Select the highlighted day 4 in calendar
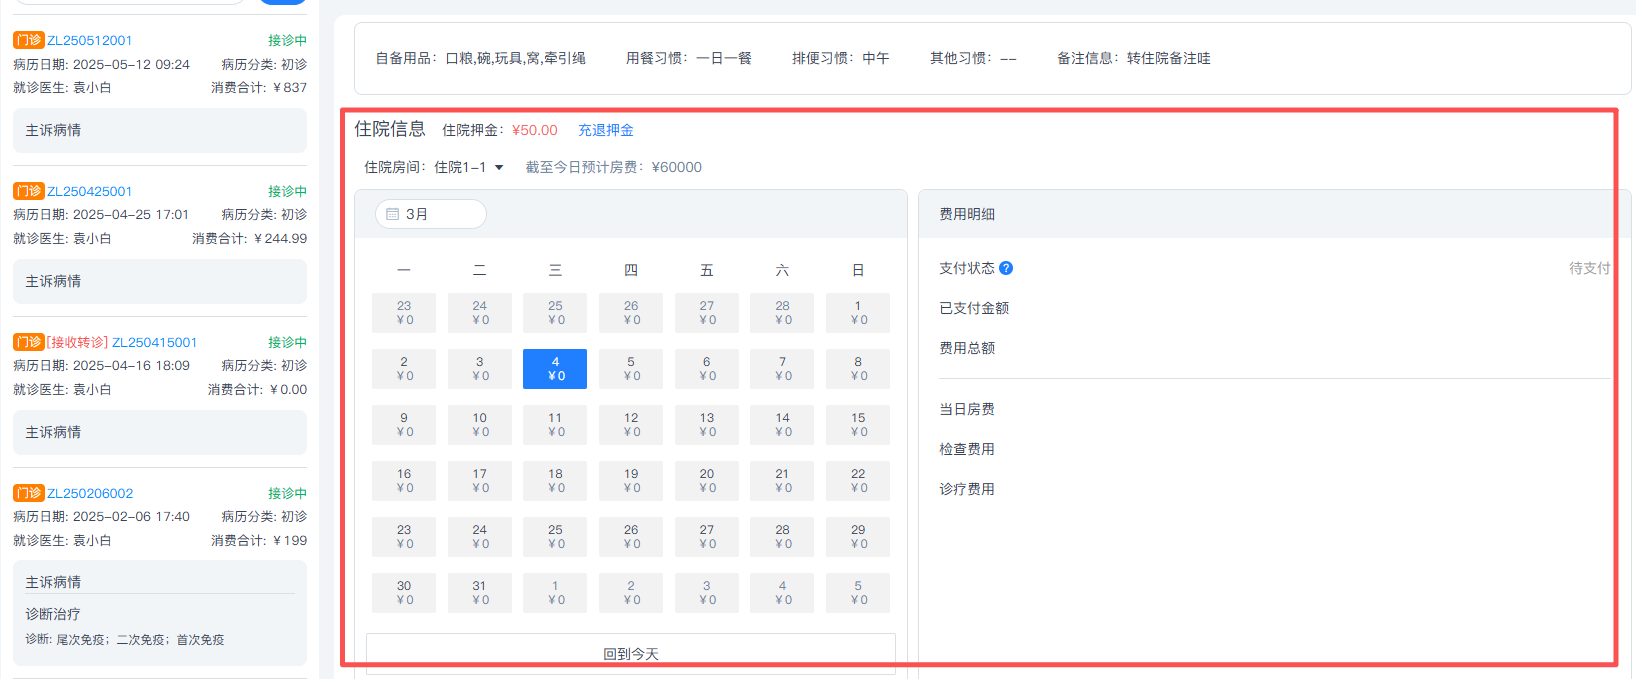The width and height of the screenshot is (1636, 679). pos(555,369)
